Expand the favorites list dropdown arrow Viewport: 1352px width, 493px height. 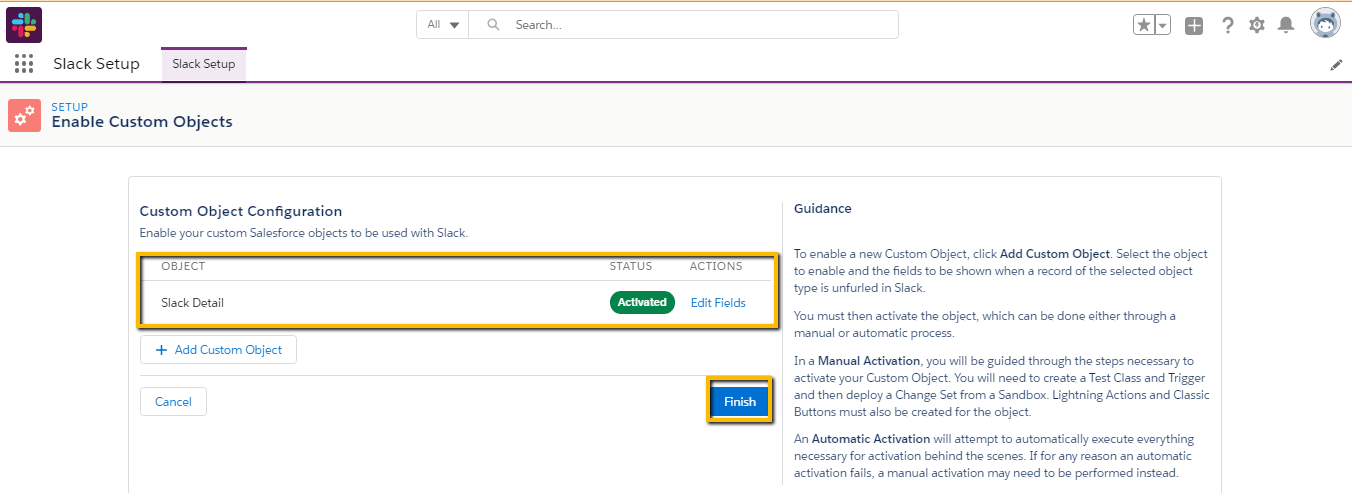click(1163, 25)
